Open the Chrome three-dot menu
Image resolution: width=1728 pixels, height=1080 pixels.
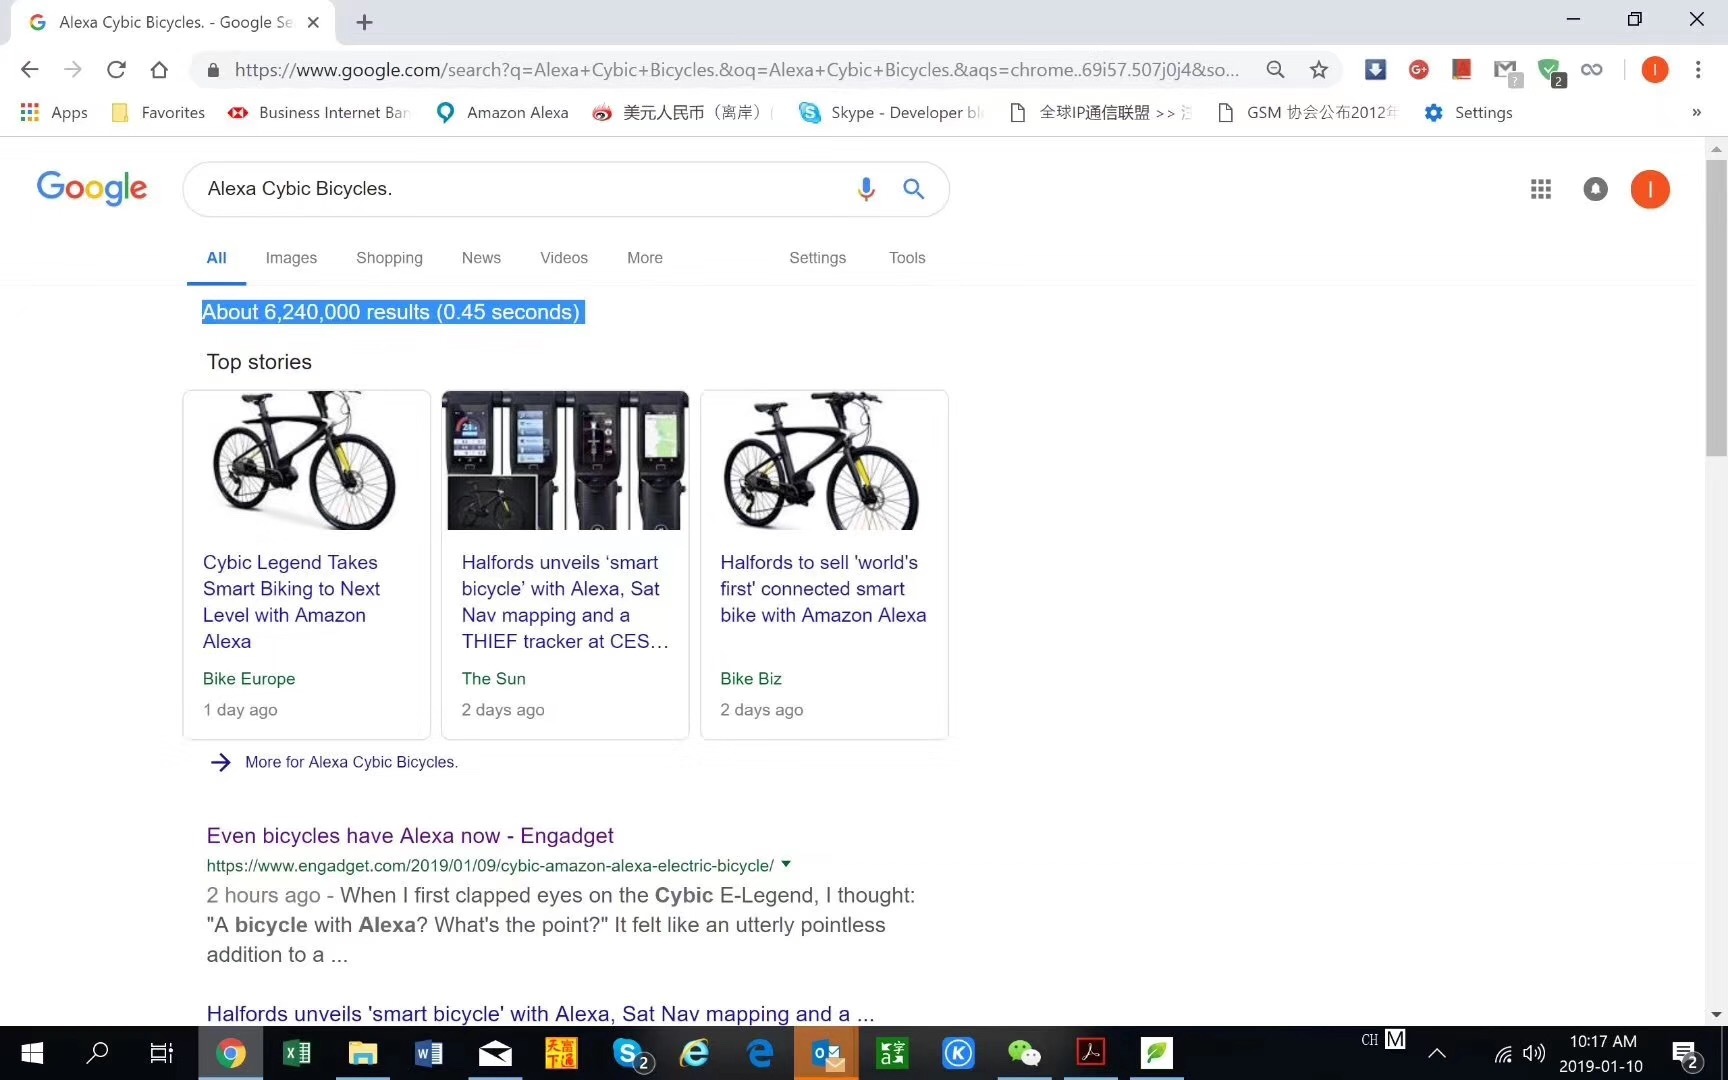pos(1698,69)
